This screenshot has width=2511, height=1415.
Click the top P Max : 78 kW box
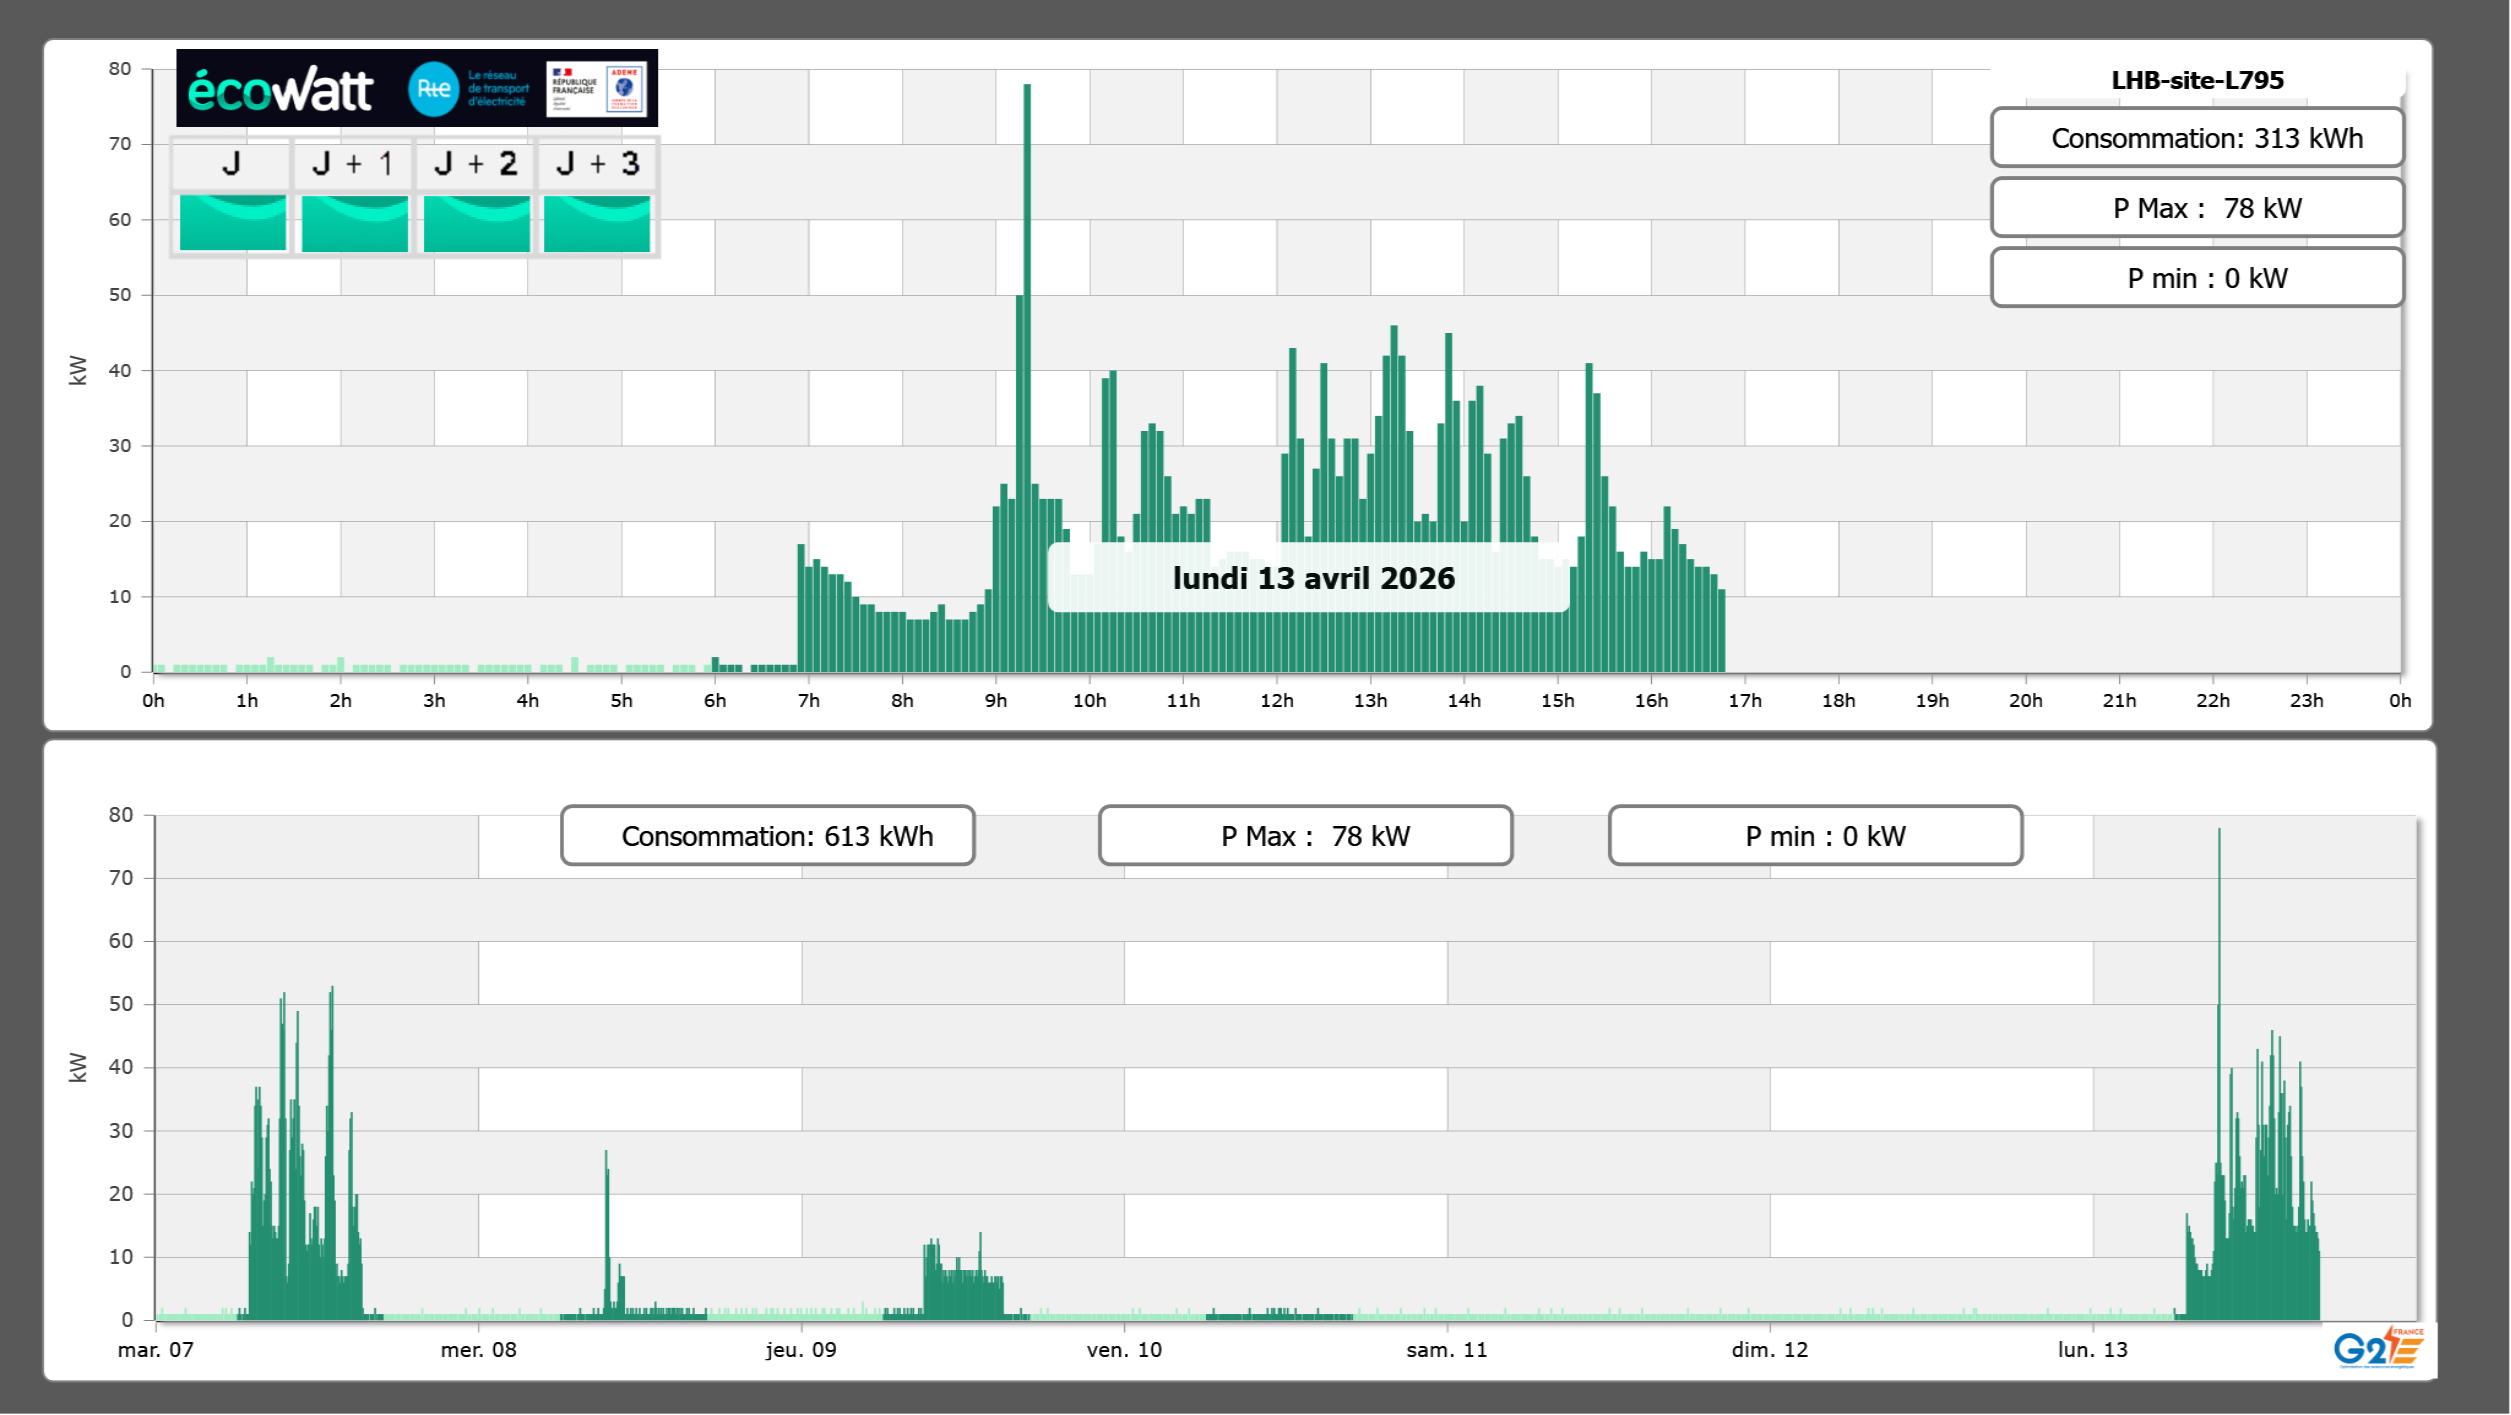point(2196,208)
